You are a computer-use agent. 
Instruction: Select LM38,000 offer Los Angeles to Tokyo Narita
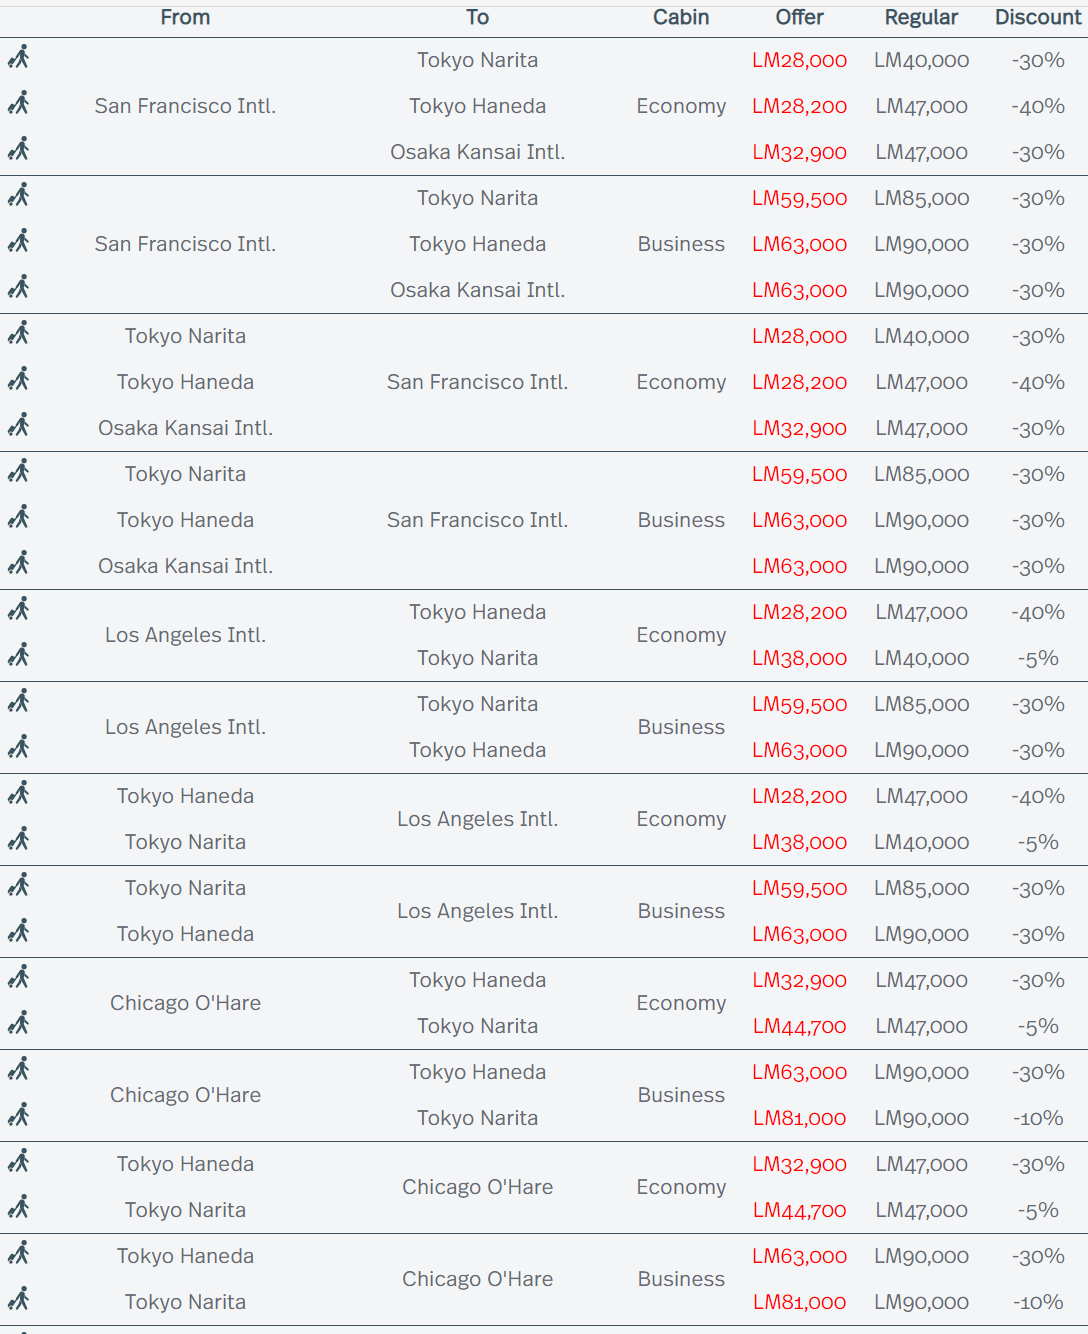(x=799, y=658)
